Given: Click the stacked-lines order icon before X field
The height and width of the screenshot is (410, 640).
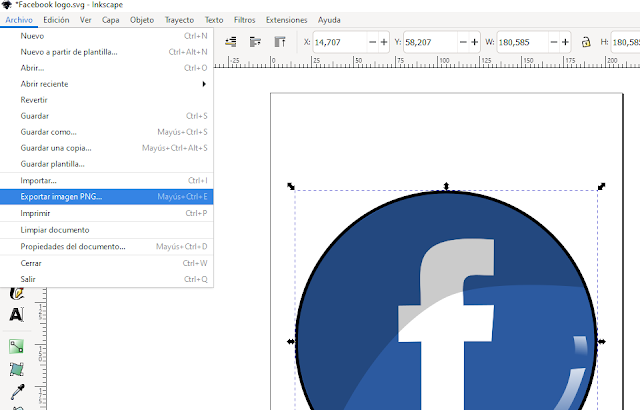Looking at the screenshot, I should [x=231, y=42].
